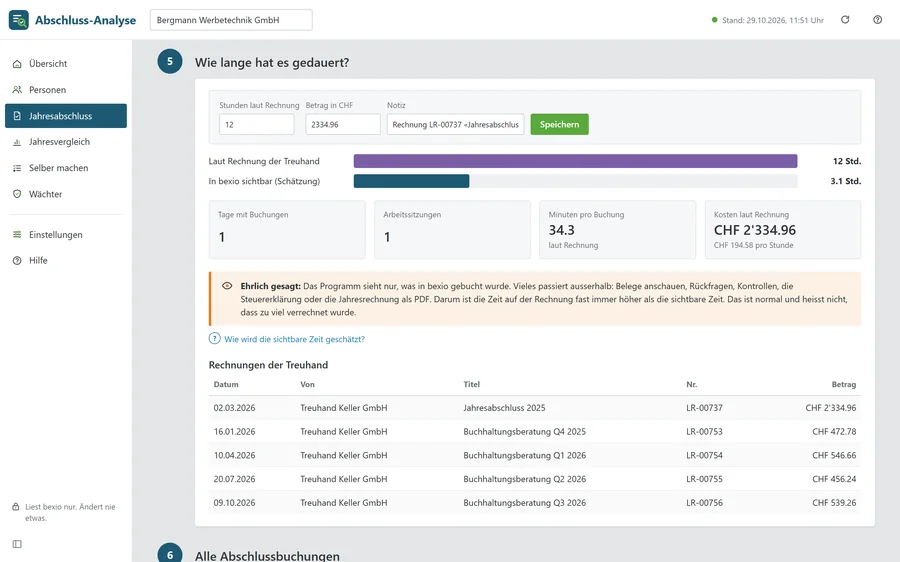
Task: Click the green status dot next to Stand
Action: point(715,20)
